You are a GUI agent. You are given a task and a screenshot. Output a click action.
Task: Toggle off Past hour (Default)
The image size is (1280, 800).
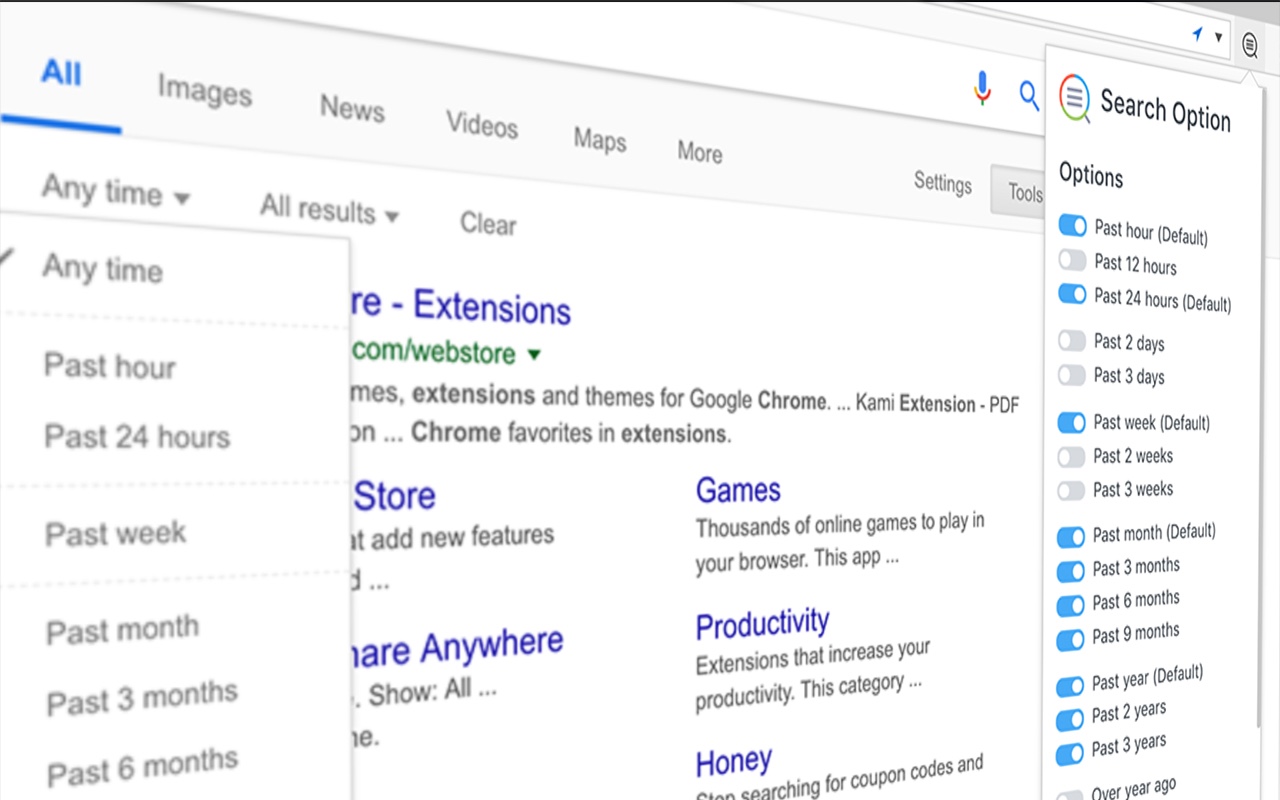tap(1072, 226)
